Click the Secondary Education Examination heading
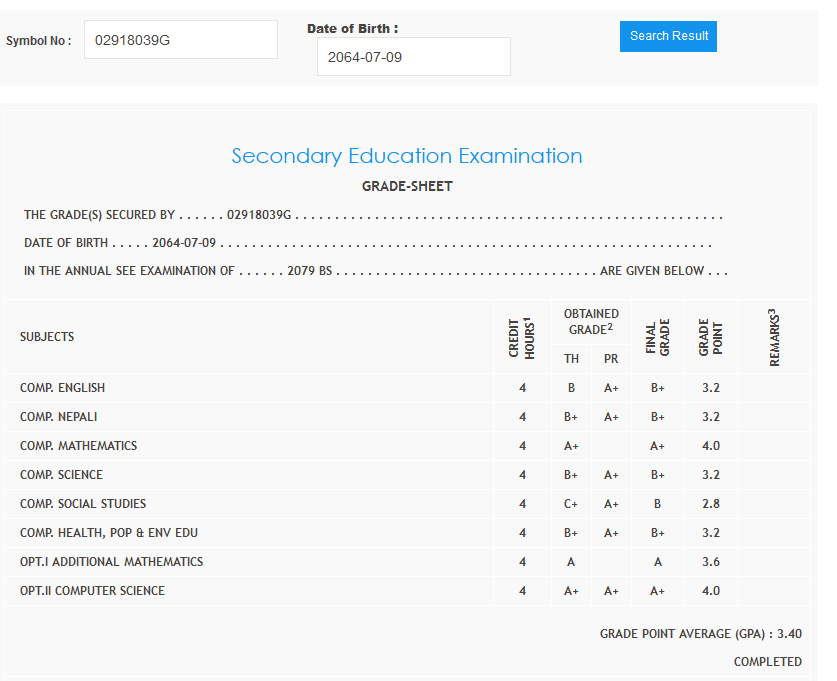 tap(407, 156)
